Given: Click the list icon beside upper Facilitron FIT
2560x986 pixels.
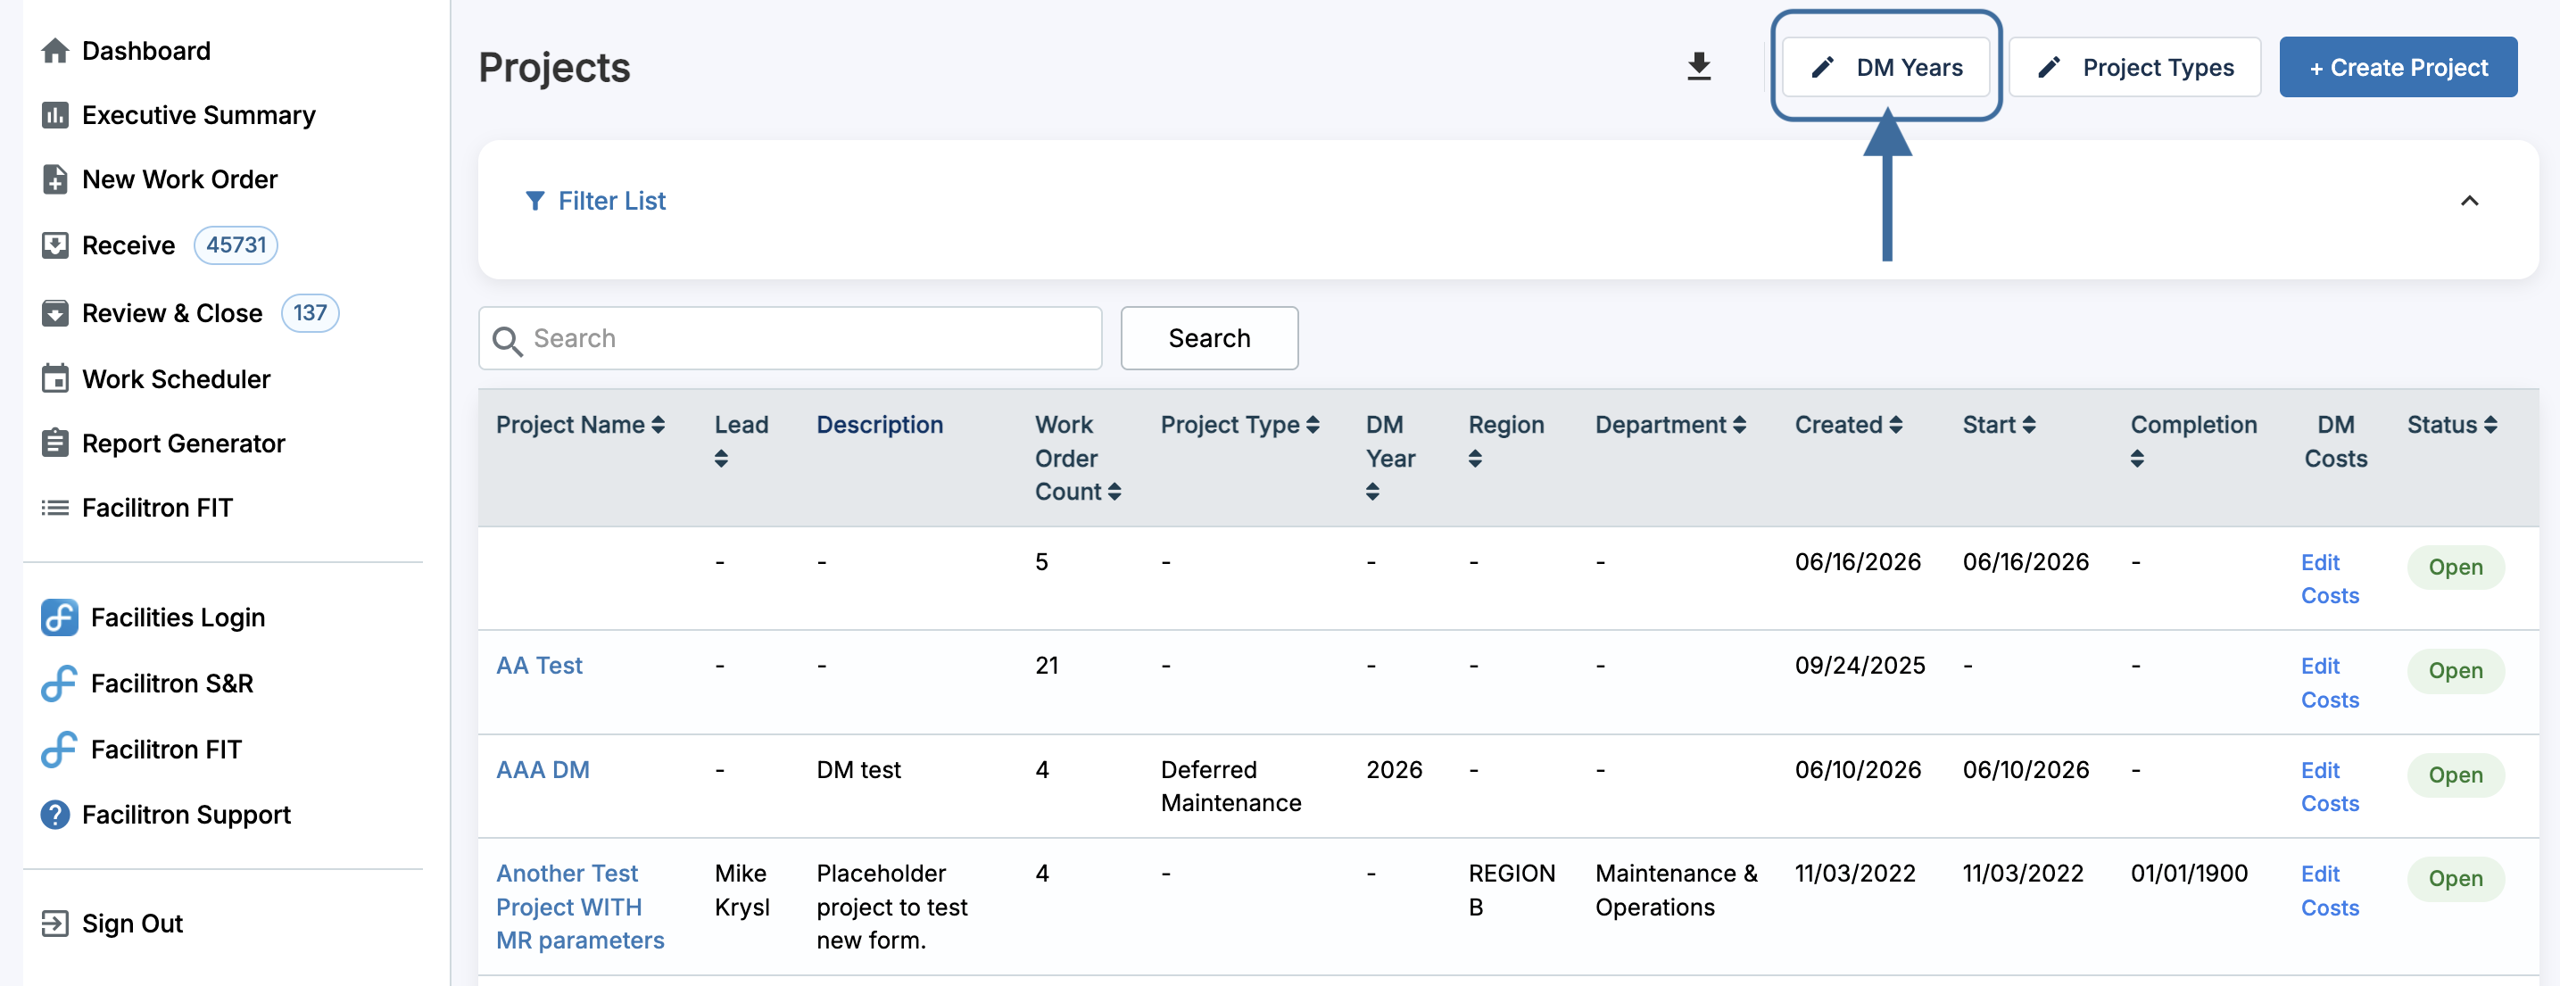Looking at the screenshot, I should 55,508.
